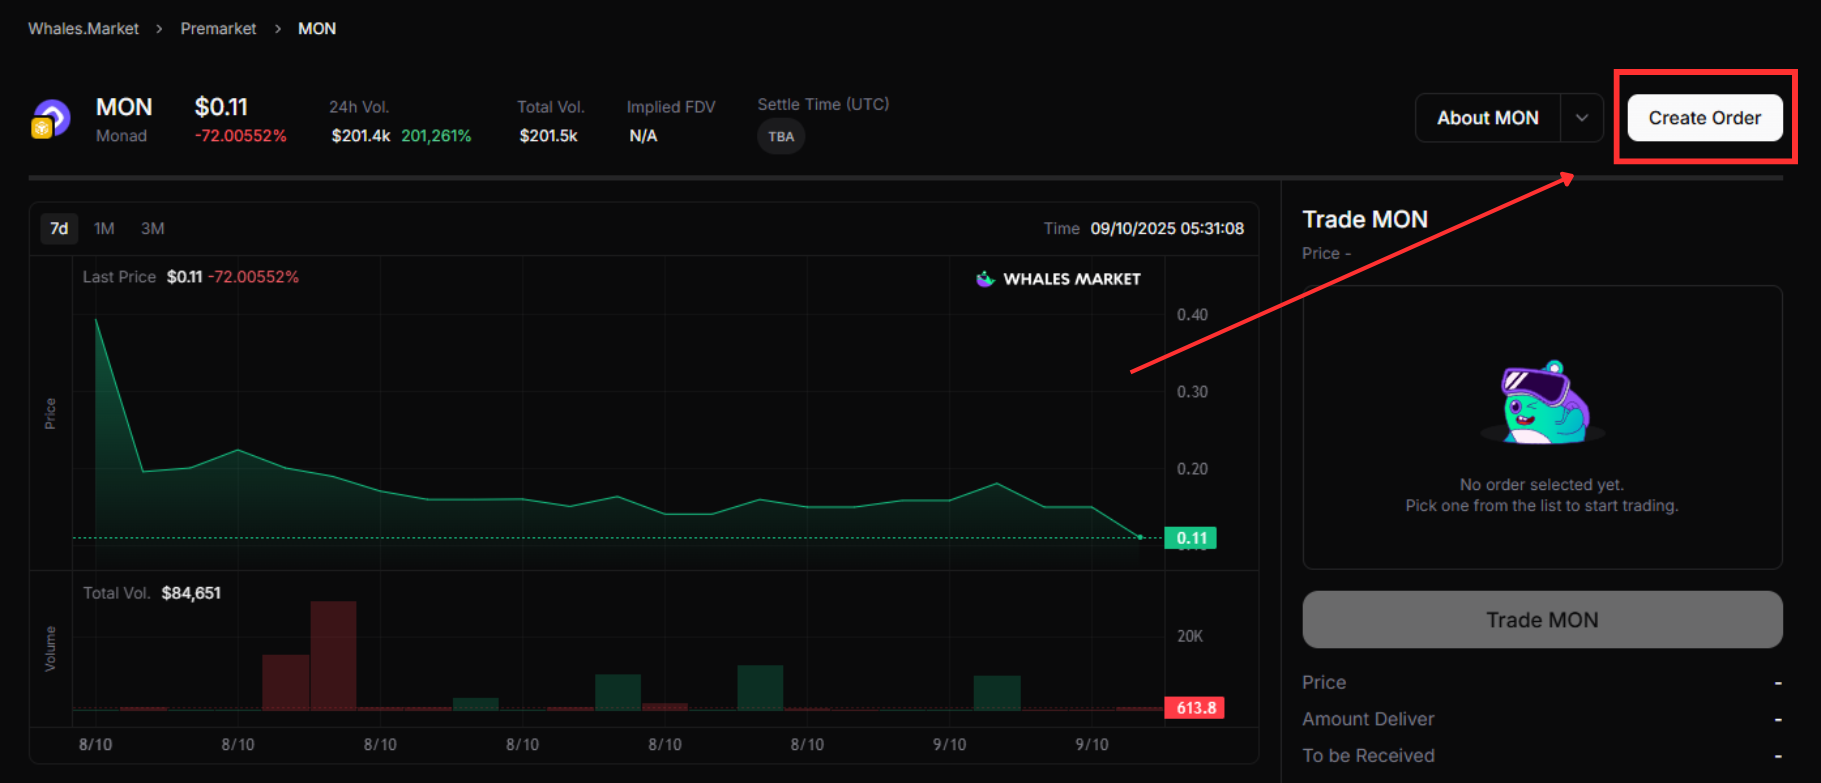Click the chart time 09/10/2025 05:31:08
The height and width of the screenshot is (783, 1821).
[x=1166, y=229]
